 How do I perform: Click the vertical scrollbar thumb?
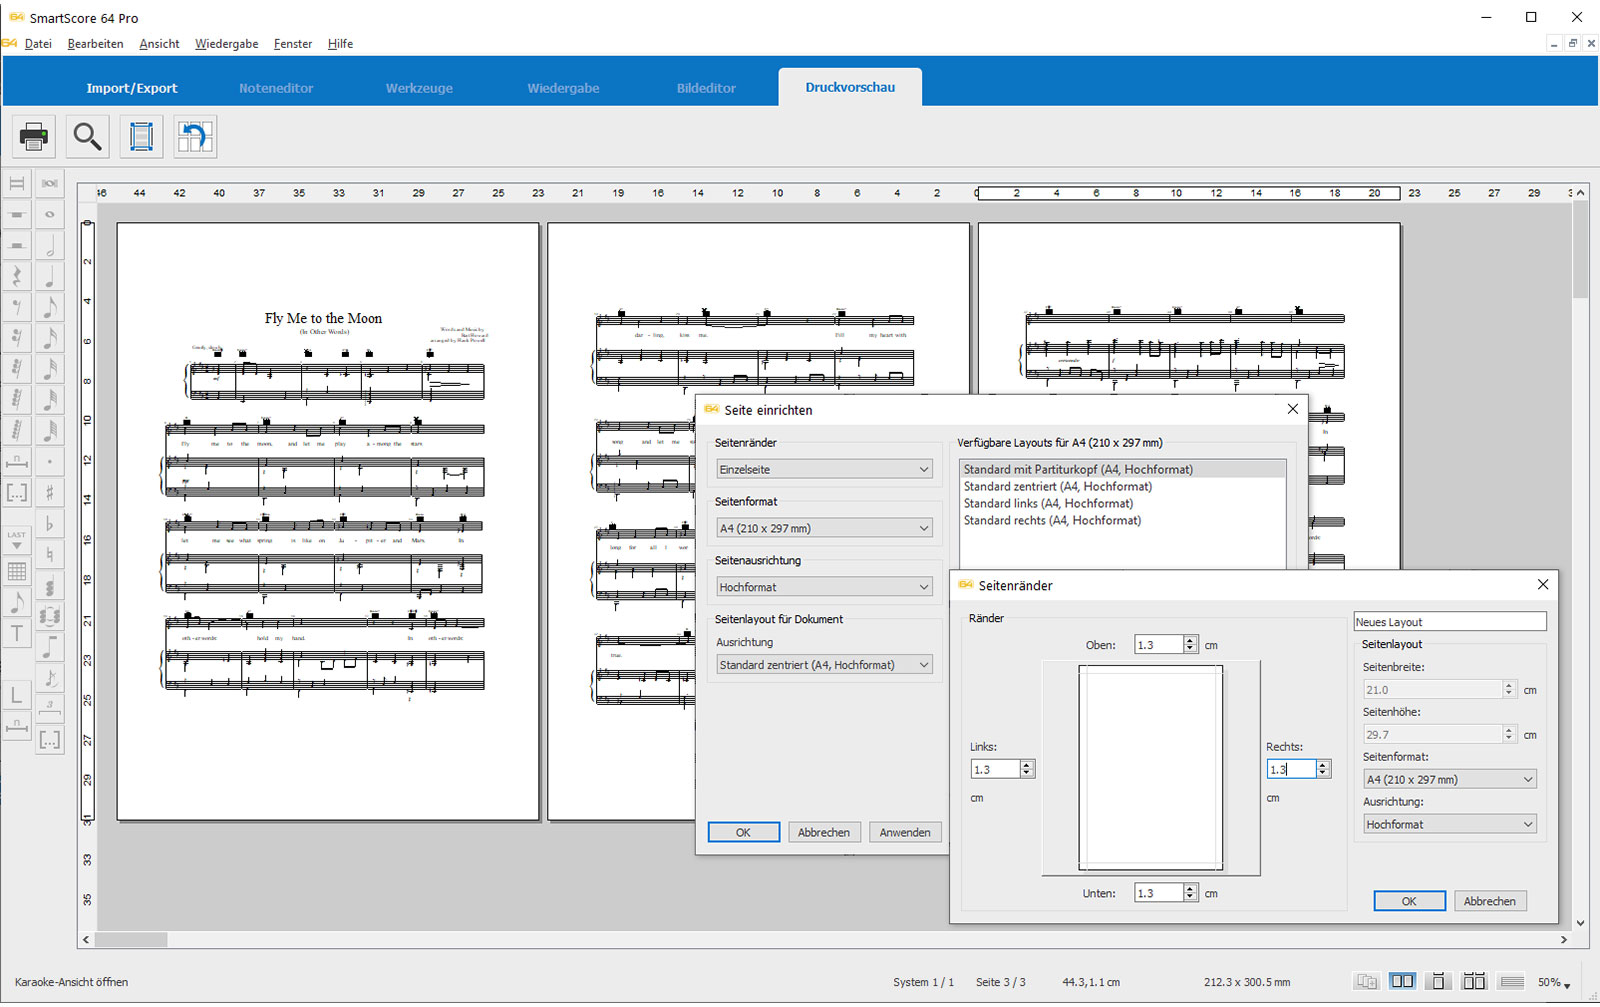coord(1580,249)
